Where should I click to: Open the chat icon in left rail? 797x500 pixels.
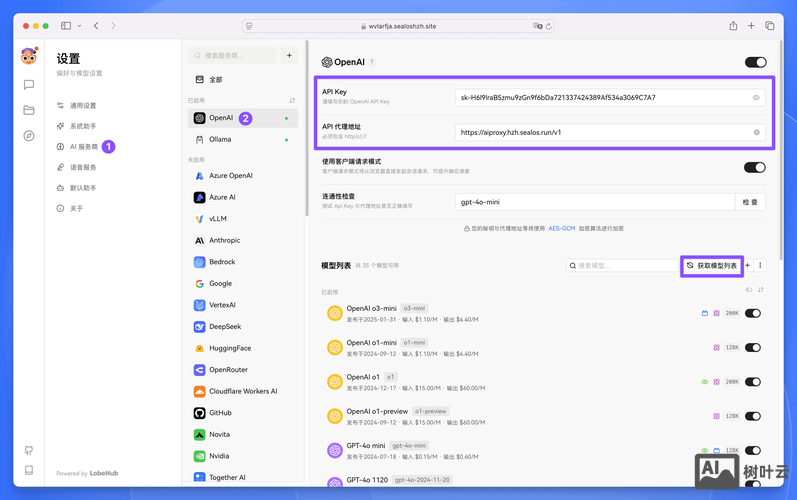tap(29, 84)
